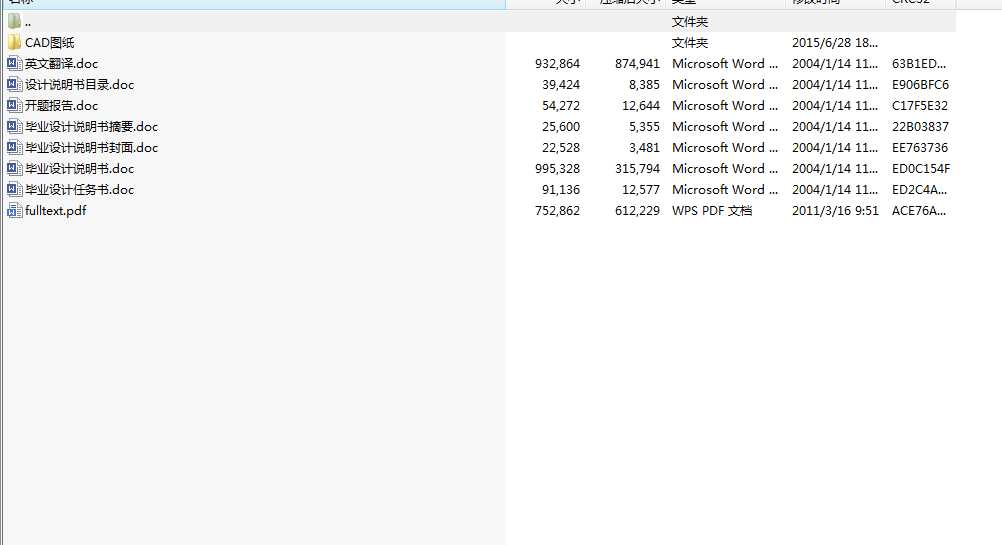Click the compressed size 3,481
Screen dimensions: 1002x545
click(x=644, y=148)
